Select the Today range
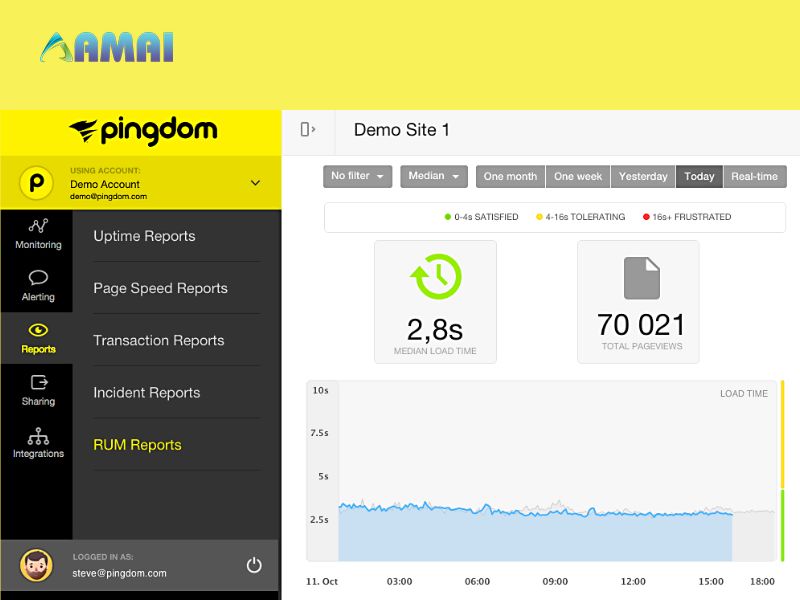800x600 pixels. point(699,177)
